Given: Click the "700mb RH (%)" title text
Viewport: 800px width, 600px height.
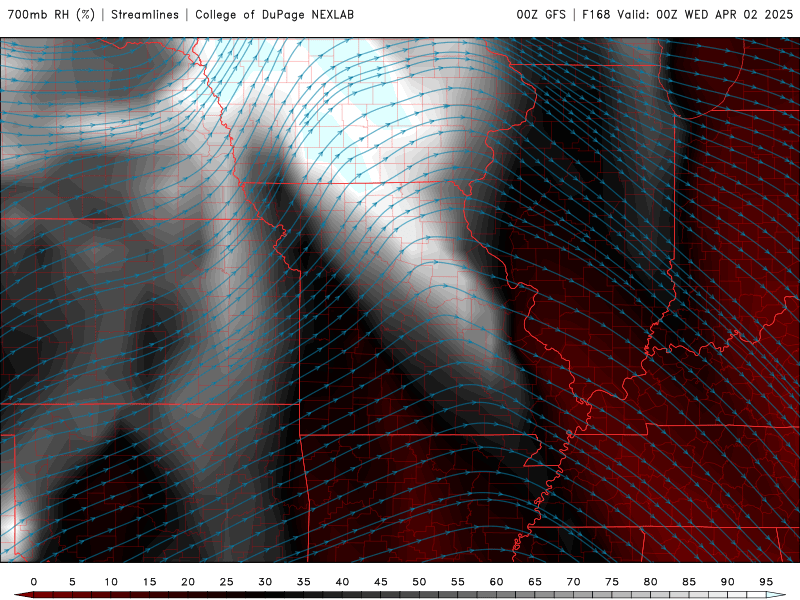Looking at the screenshot, I should click(51, 15).
